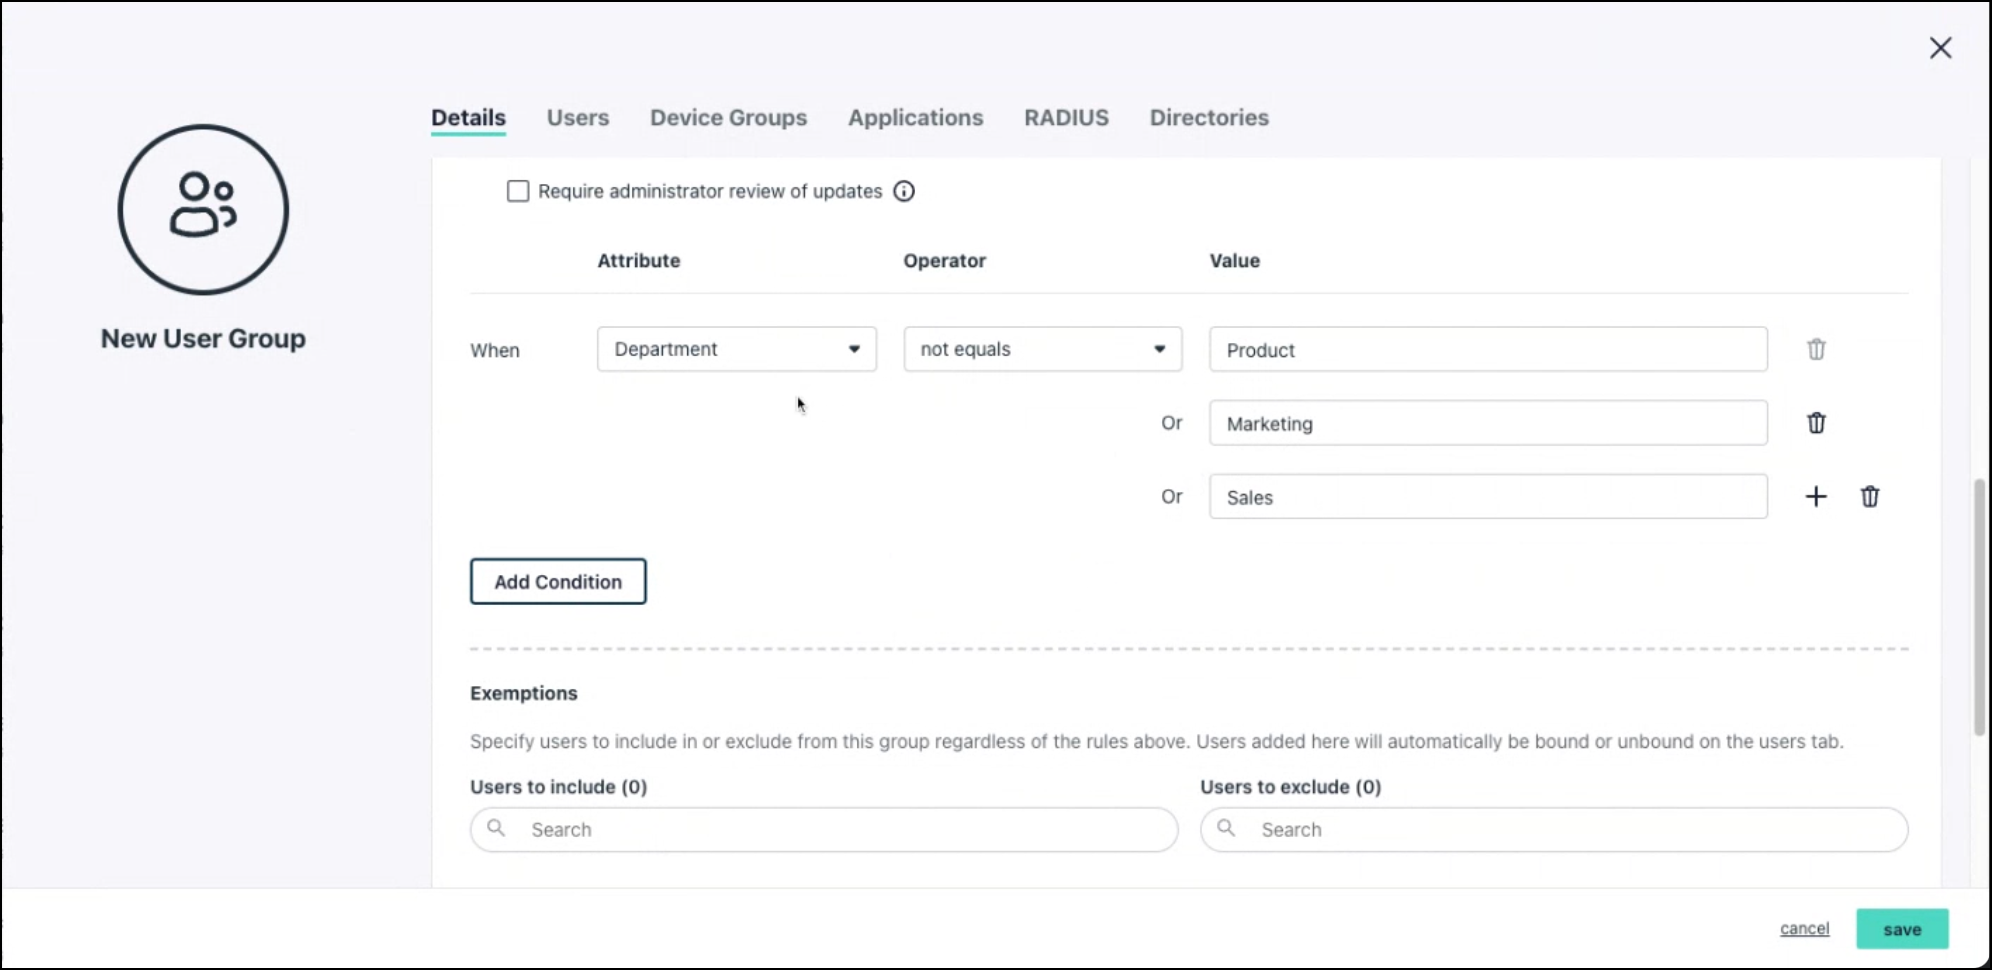Go to the Applications tab

(x=915, y=118)
